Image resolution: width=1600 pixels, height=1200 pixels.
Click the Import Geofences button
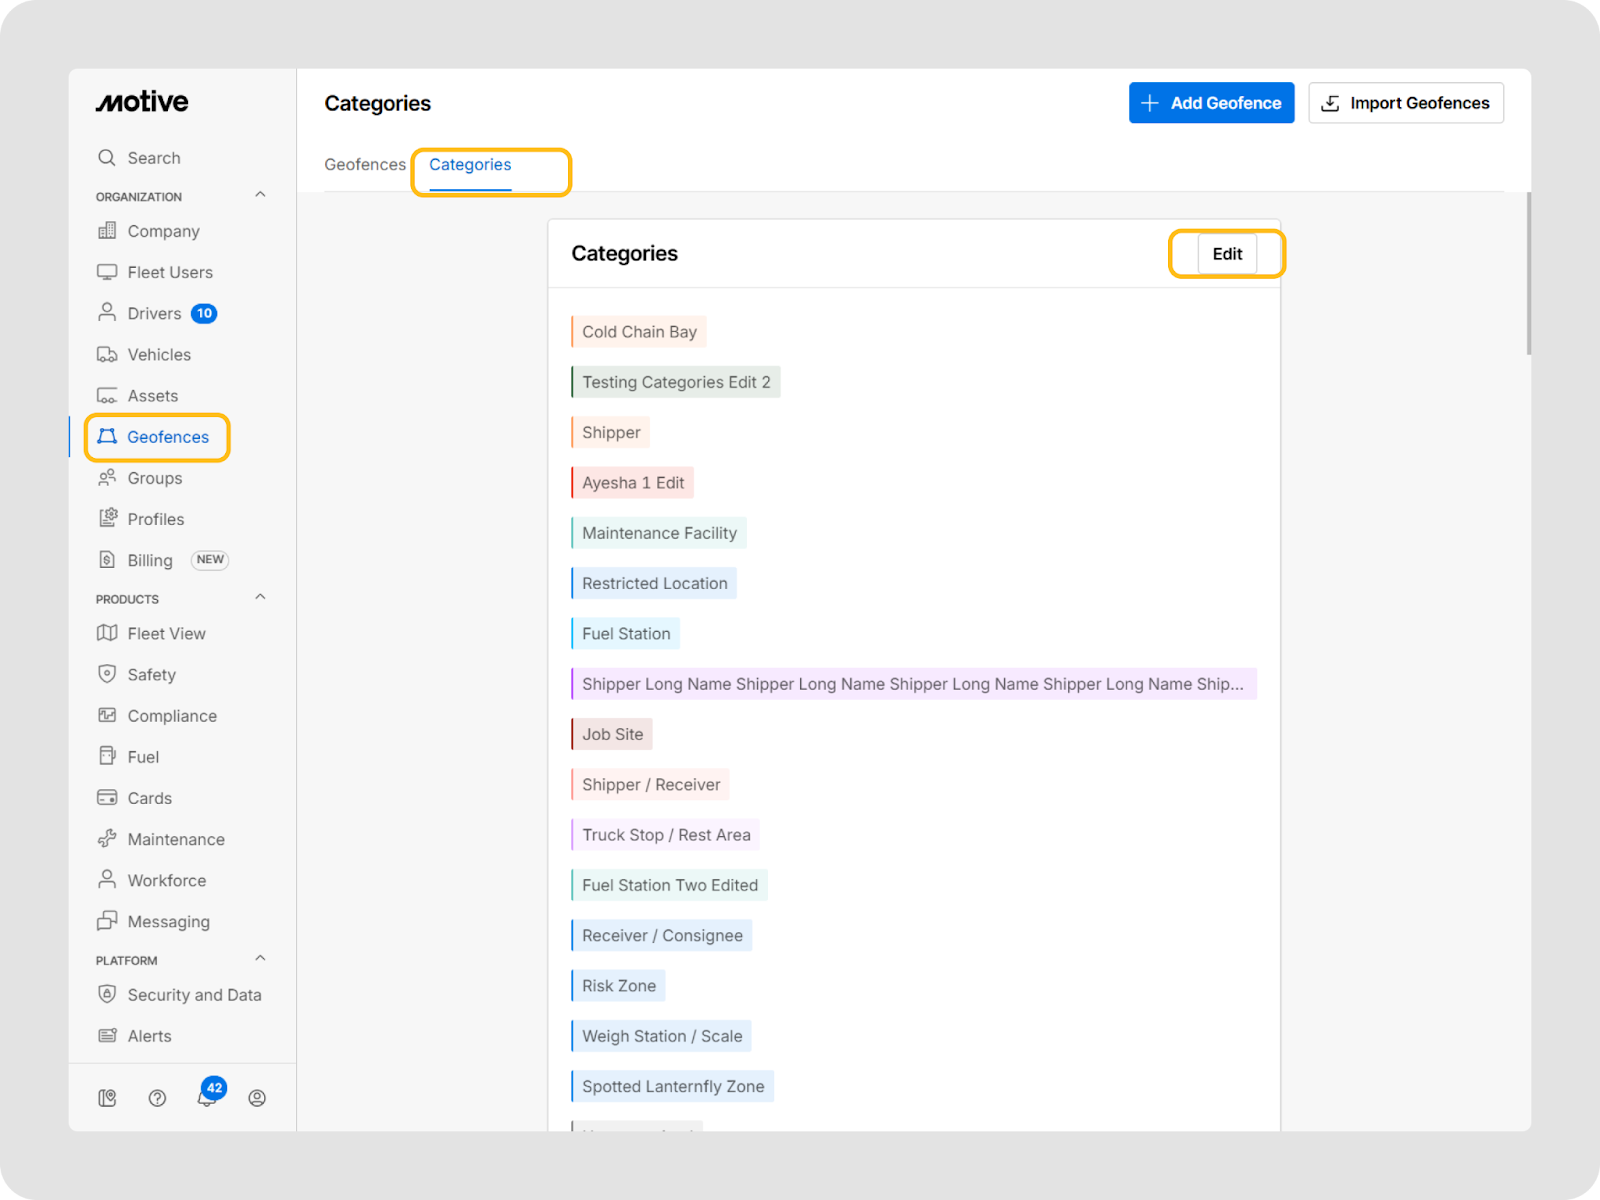(1405, 103)
